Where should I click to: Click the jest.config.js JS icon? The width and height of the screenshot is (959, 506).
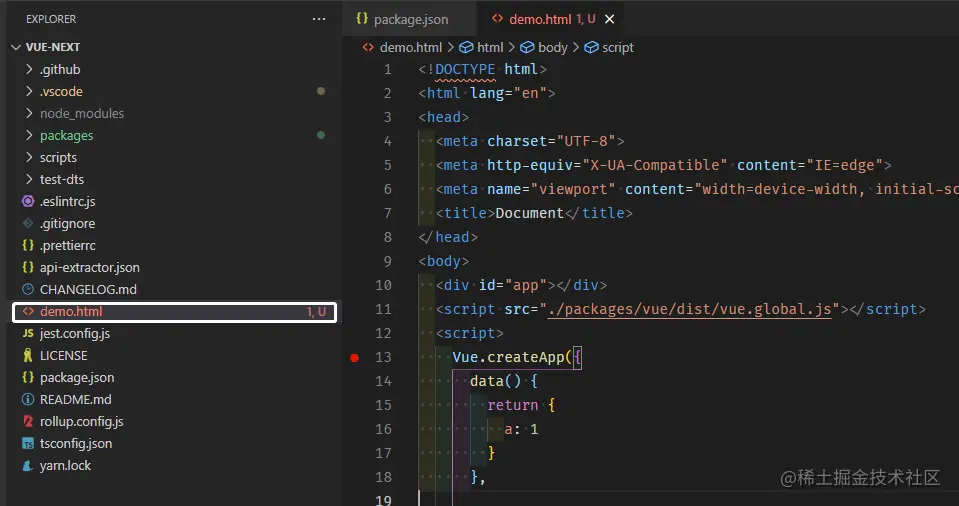pyautogui.click(x=28, y=333)
